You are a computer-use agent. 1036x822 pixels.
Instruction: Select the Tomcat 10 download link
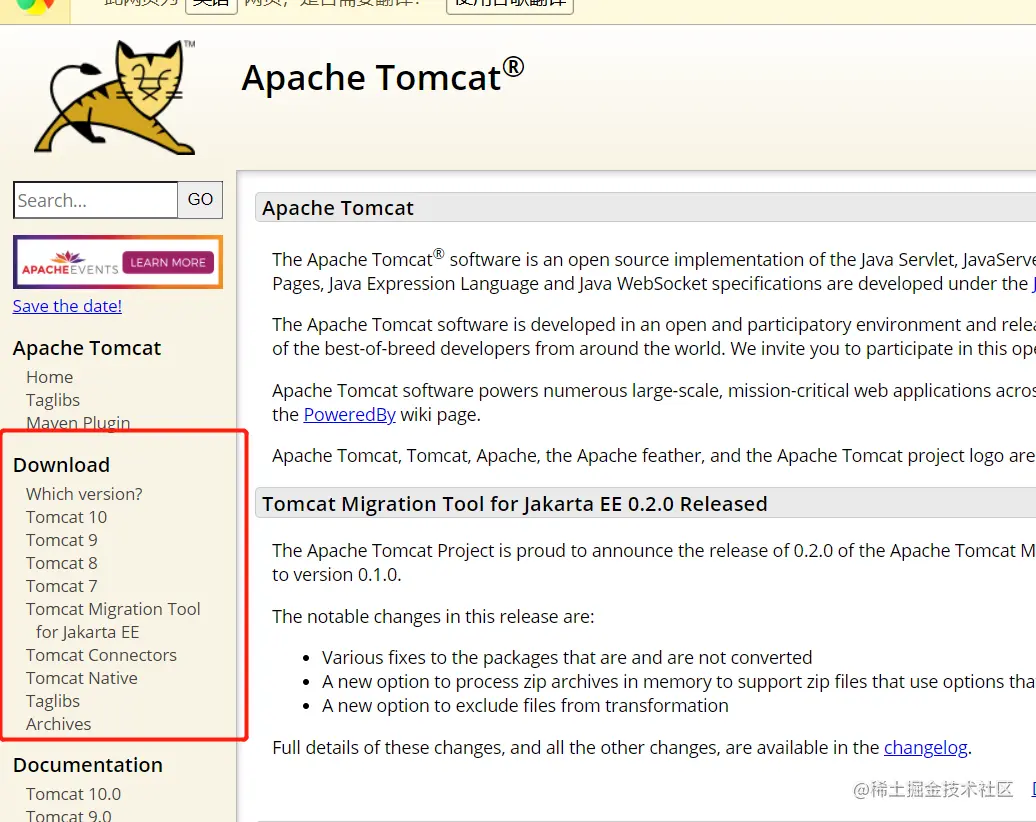[x=66, y=517]
